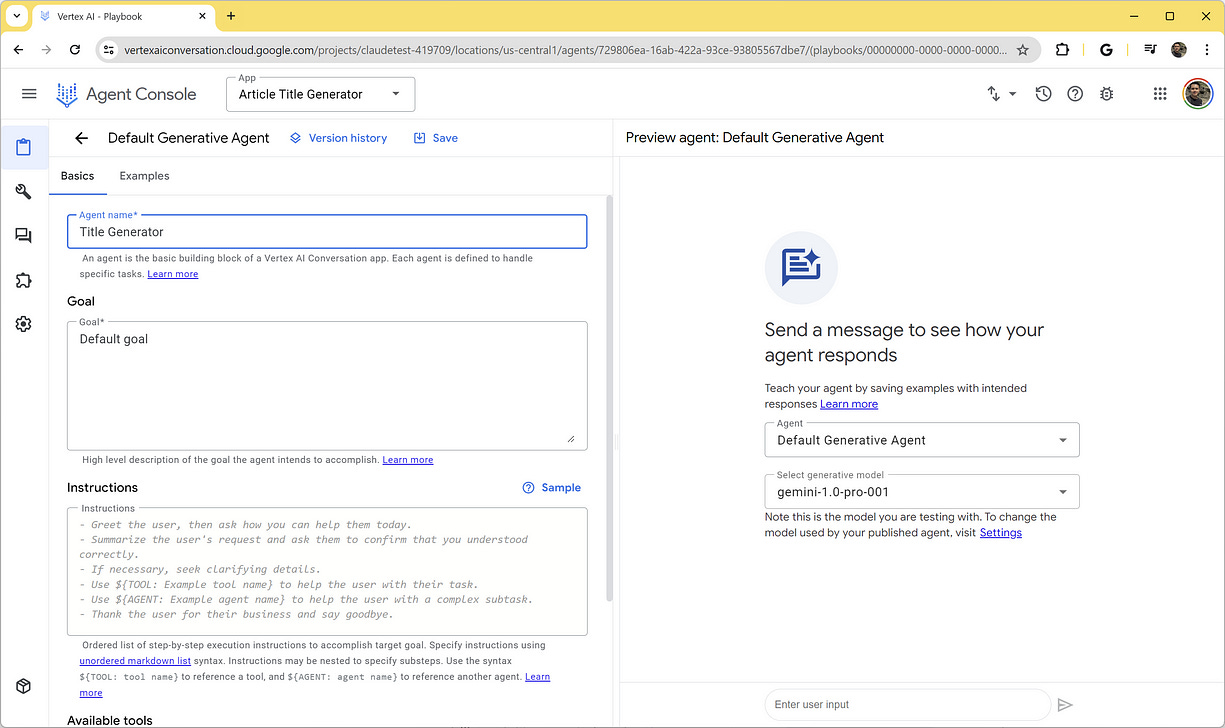The image size is (1225, 728).
Task: Select the Basics tab
Action: 78,176
